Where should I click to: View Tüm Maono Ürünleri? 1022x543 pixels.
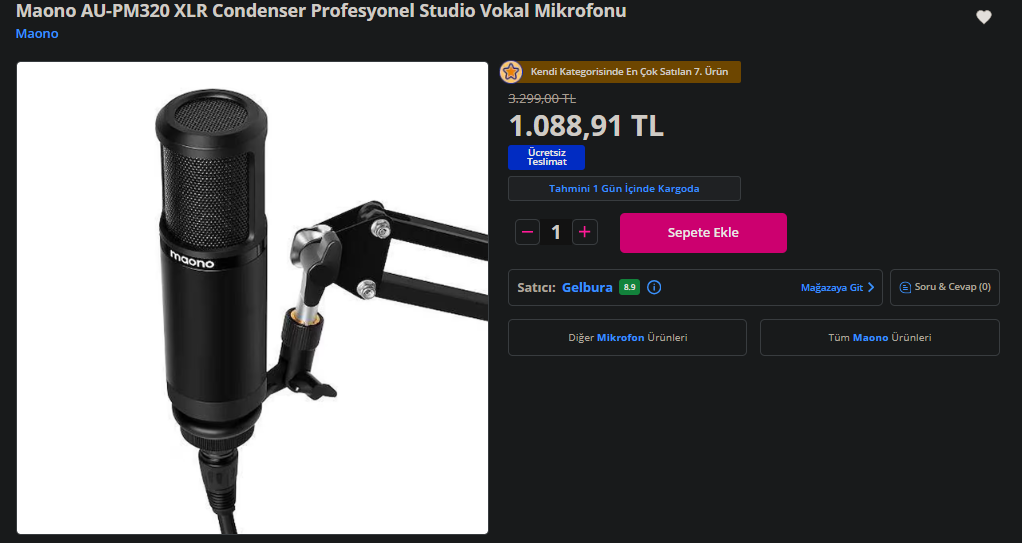click(880, 338)
